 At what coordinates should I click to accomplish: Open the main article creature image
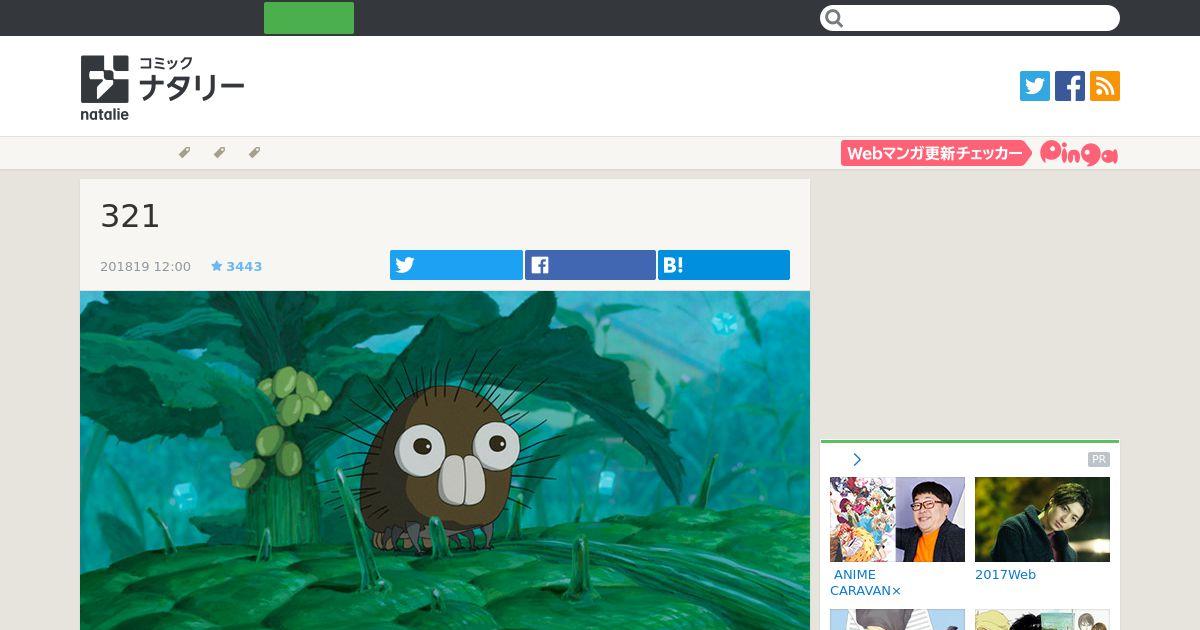[x=445, y=460]
